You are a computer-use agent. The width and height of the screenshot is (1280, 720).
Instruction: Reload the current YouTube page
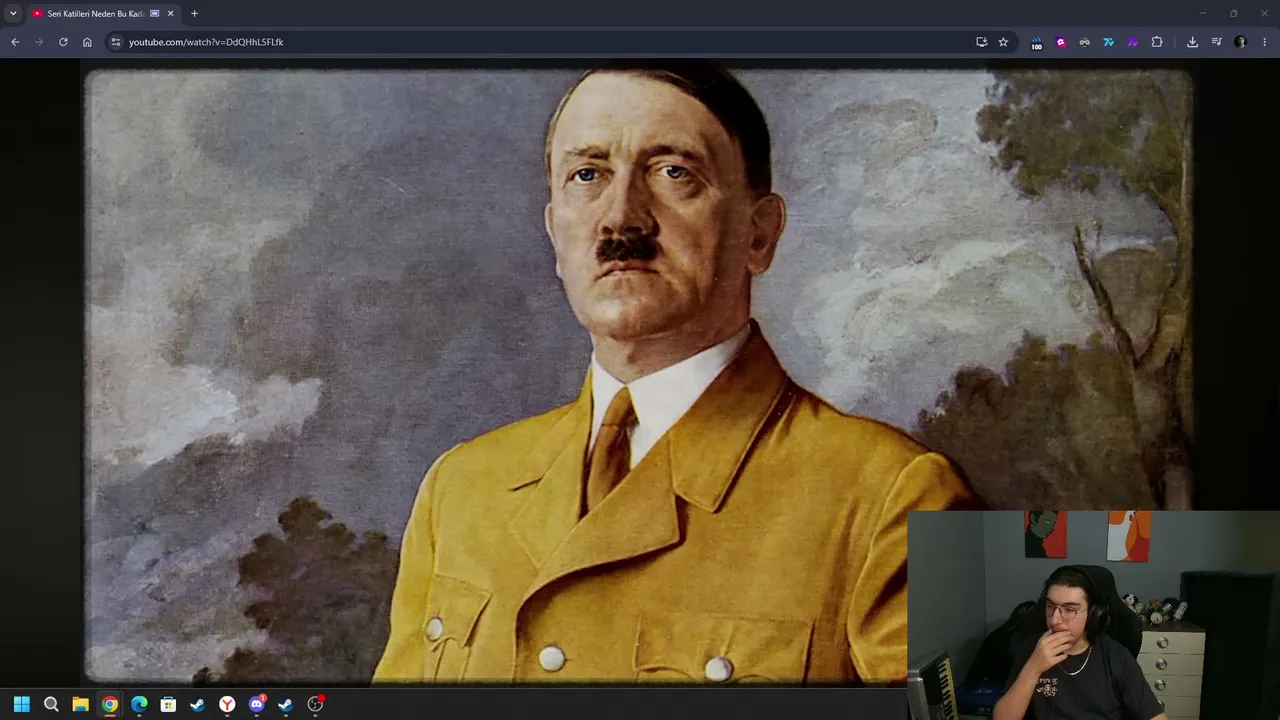(63, 42)
